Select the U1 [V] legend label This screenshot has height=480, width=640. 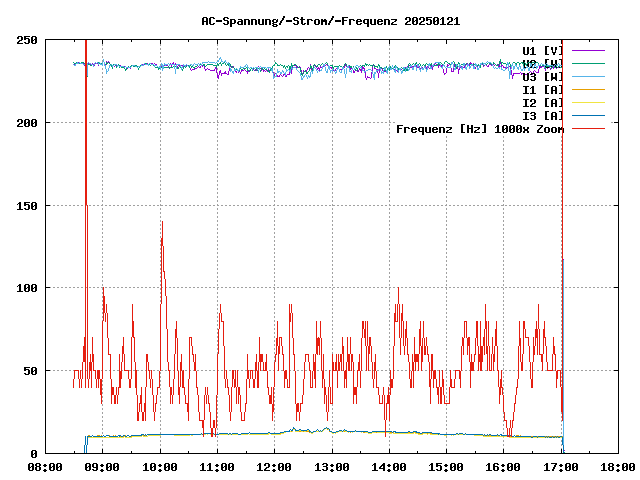point(542,50)
